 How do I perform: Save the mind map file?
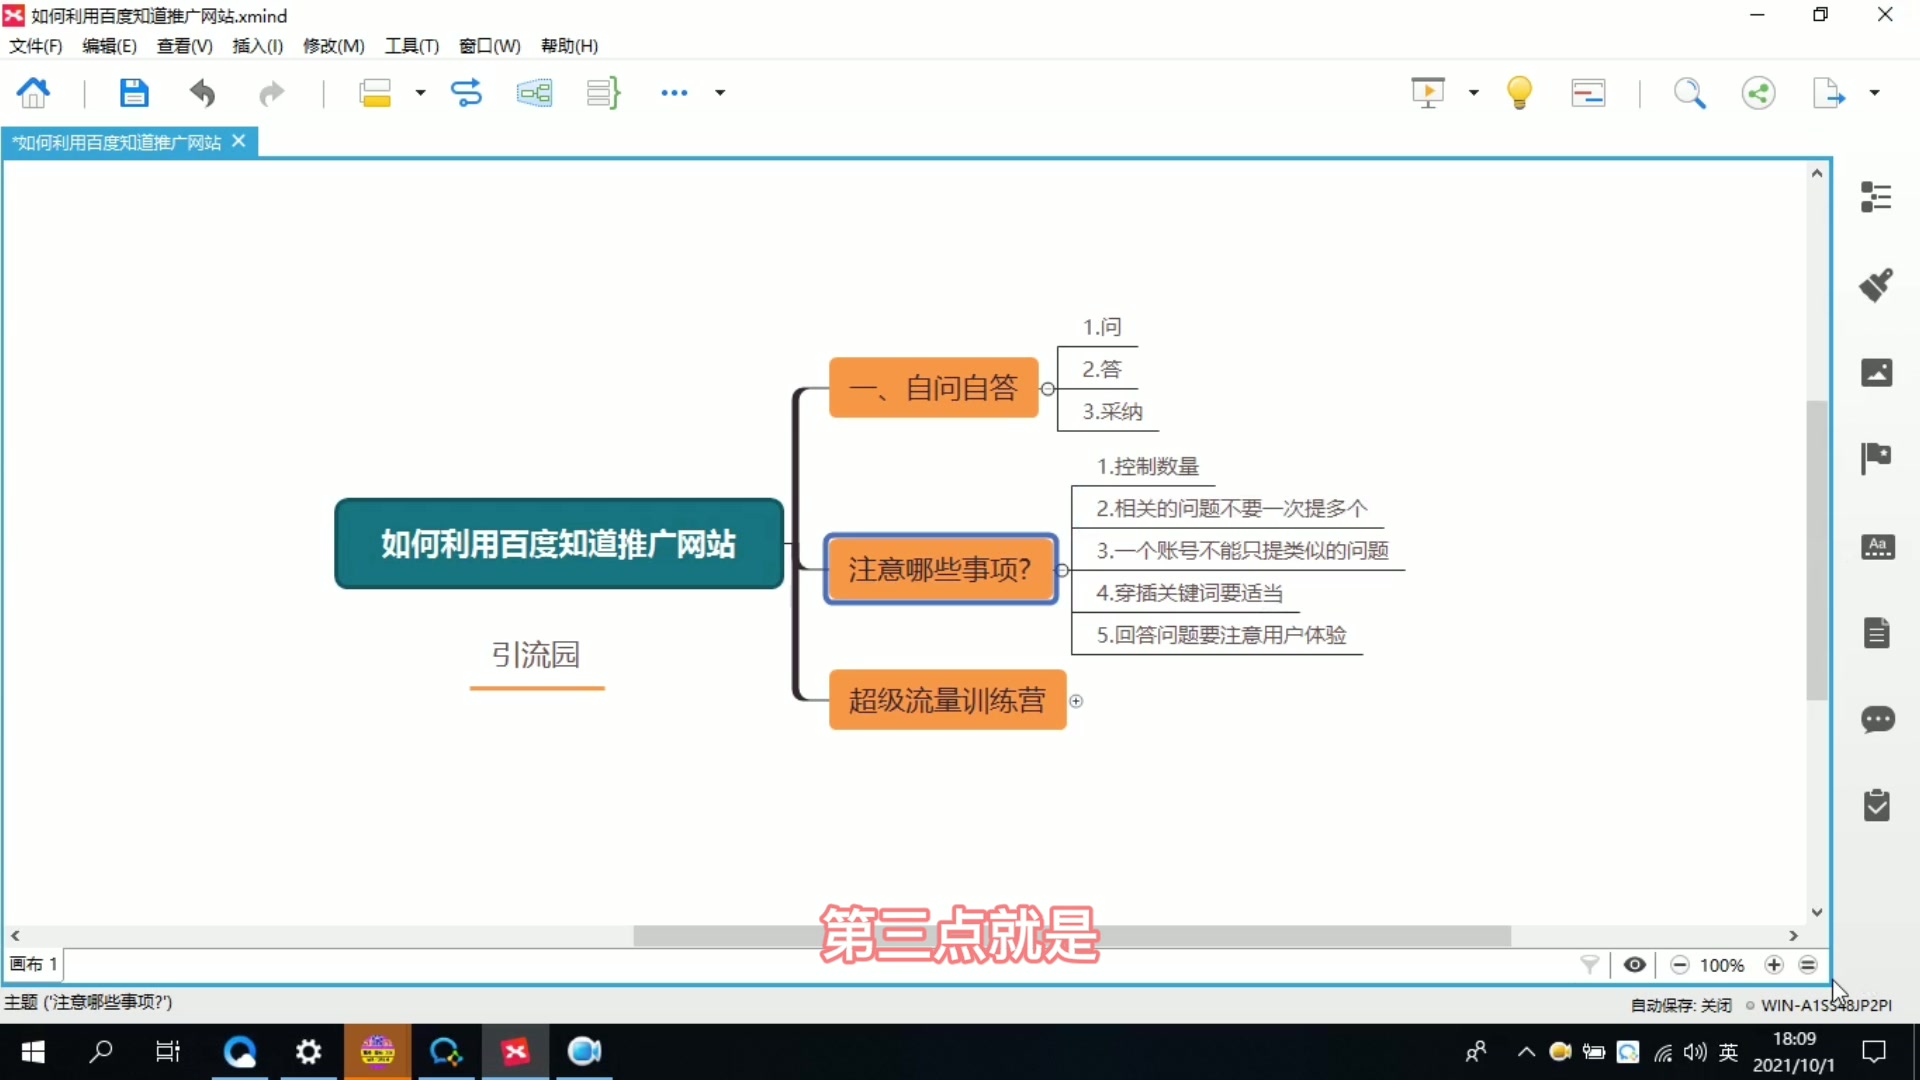(x=133, y=93)
